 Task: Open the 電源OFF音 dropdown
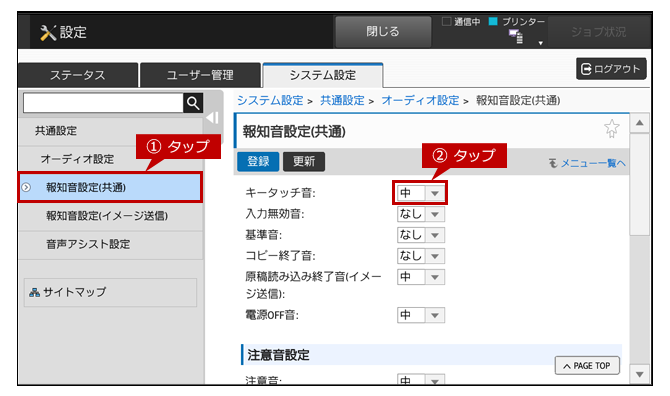pyautogui.click(x=420, y=315)
